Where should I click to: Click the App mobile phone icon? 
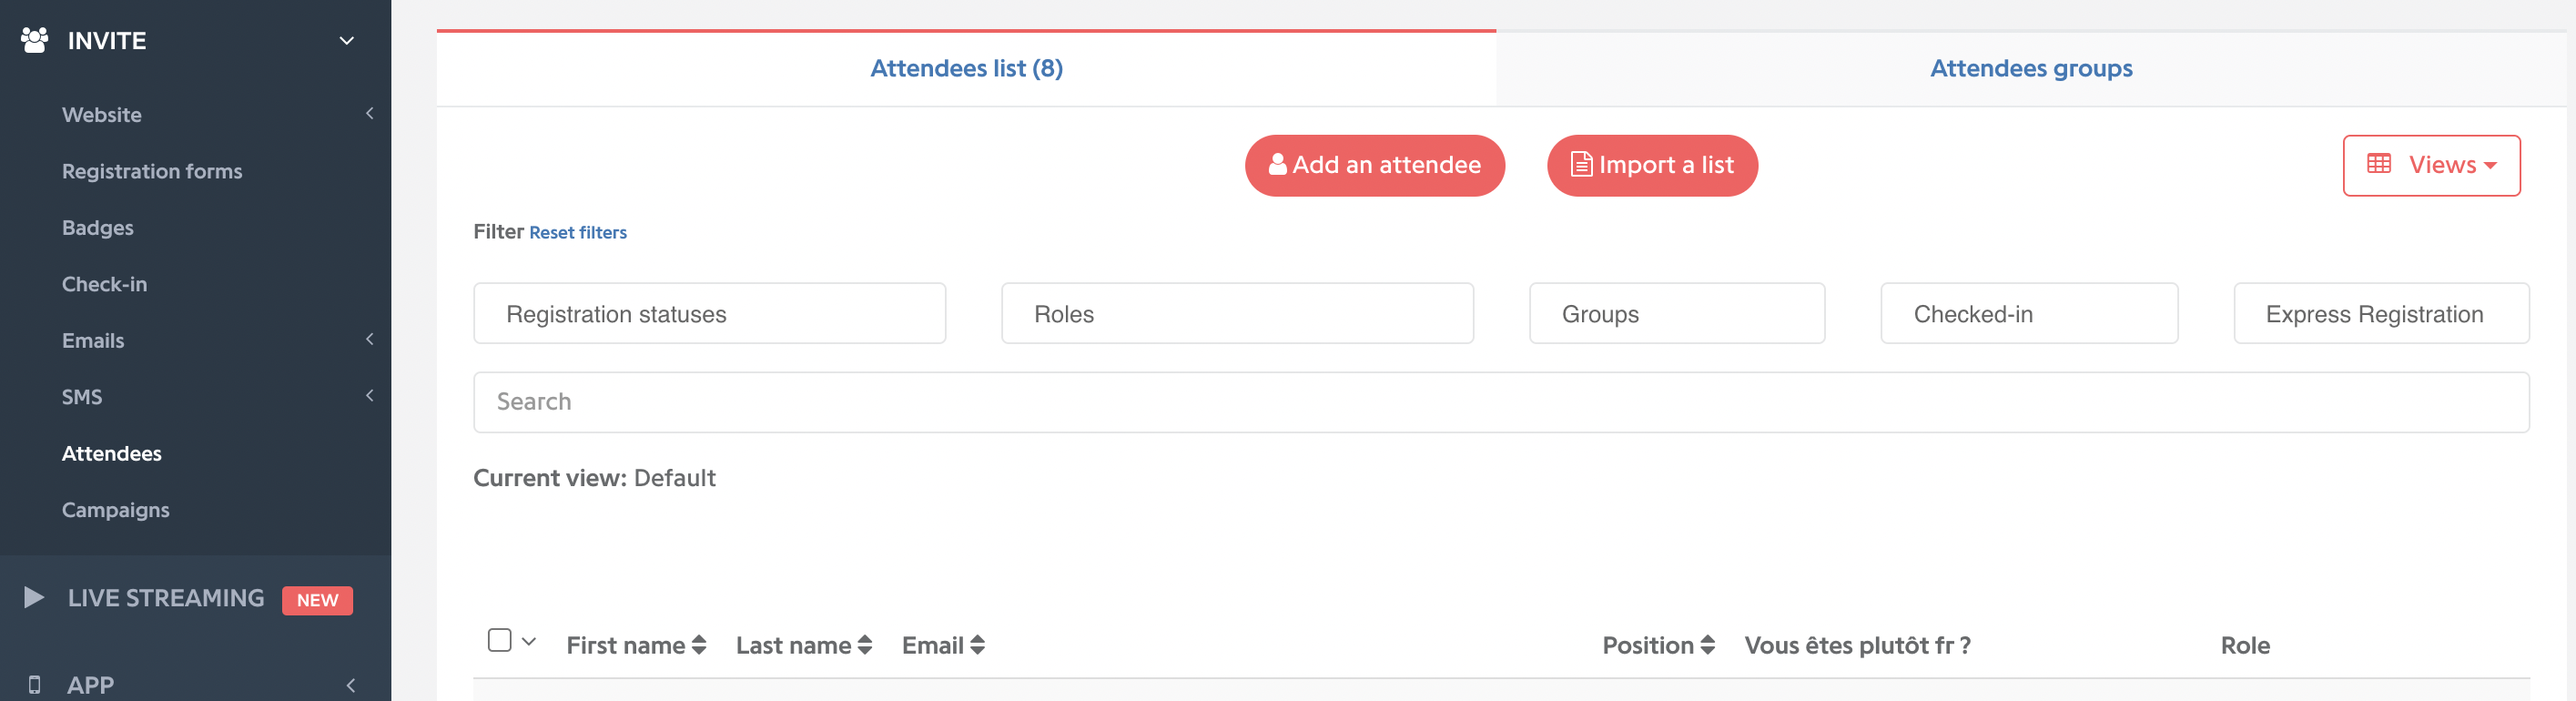[34, 685]
